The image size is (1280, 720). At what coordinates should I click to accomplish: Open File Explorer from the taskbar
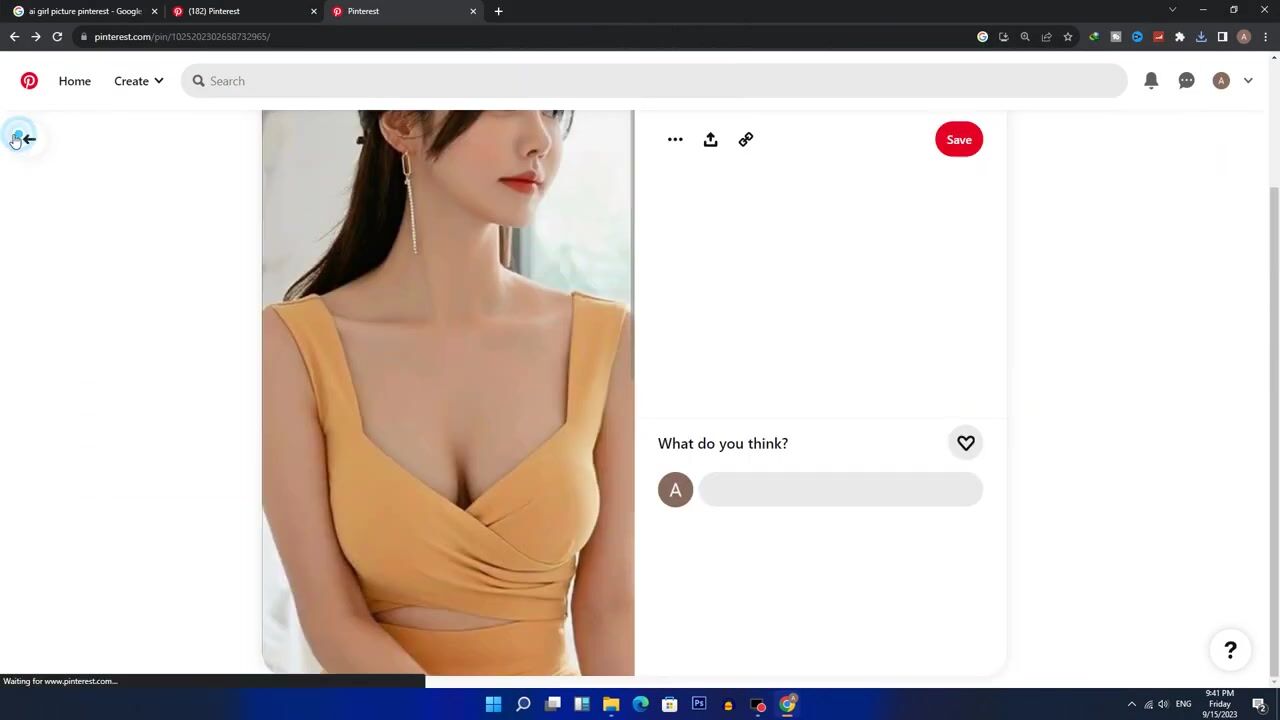[x=611, y=704]
